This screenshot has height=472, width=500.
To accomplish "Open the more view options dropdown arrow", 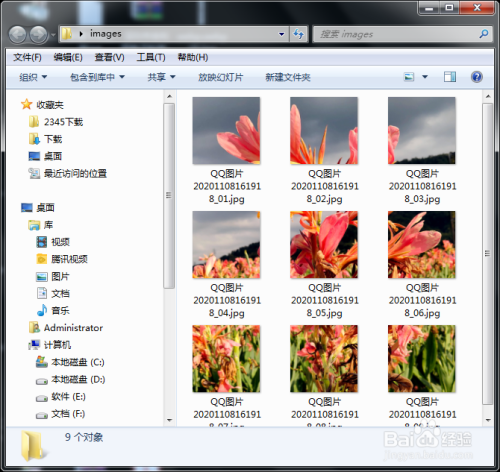I will click(x=425, y=77).
